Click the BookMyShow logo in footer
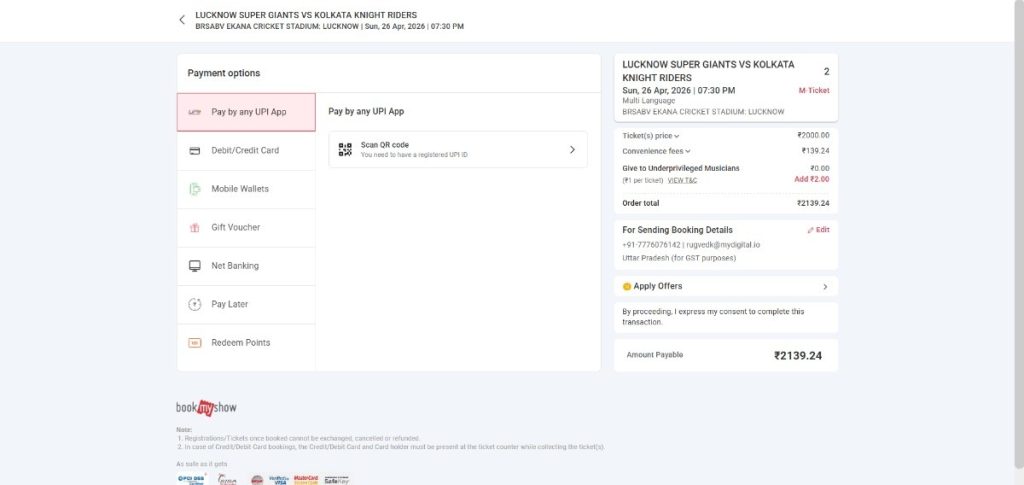Image resolution: width=1024 pixels, height=485 pixels. 206,407
